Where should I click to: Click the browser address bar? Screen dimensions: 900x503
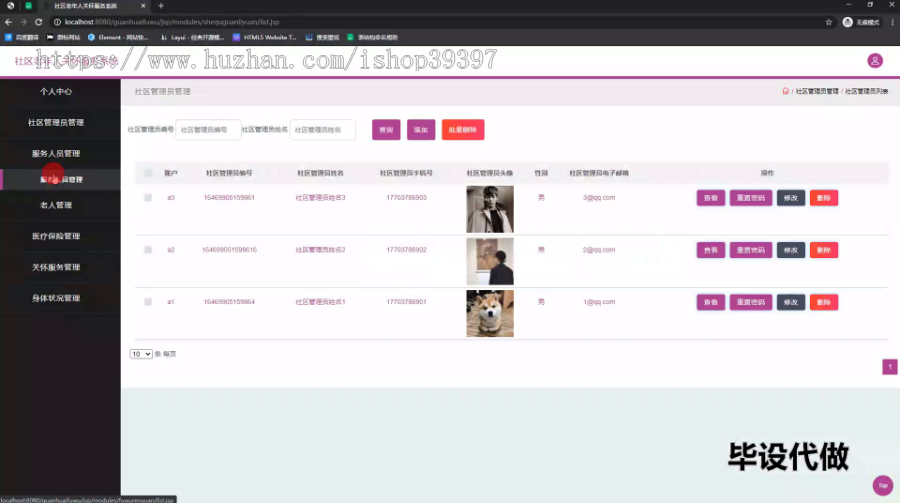[436, 22]
